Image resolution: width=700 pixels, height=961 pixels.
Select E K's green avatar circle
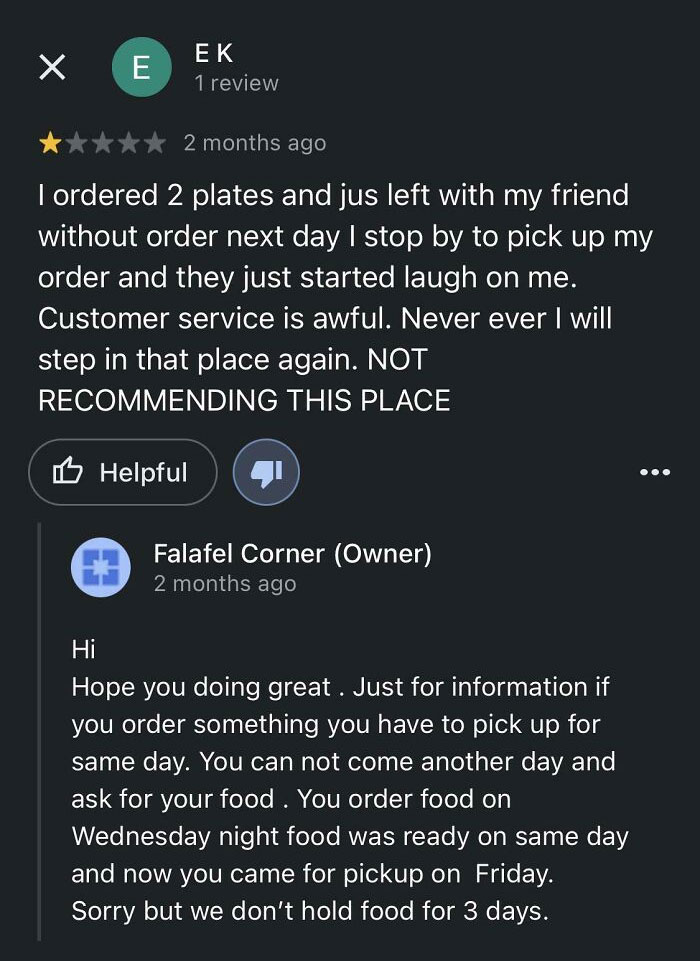(142, 67)
